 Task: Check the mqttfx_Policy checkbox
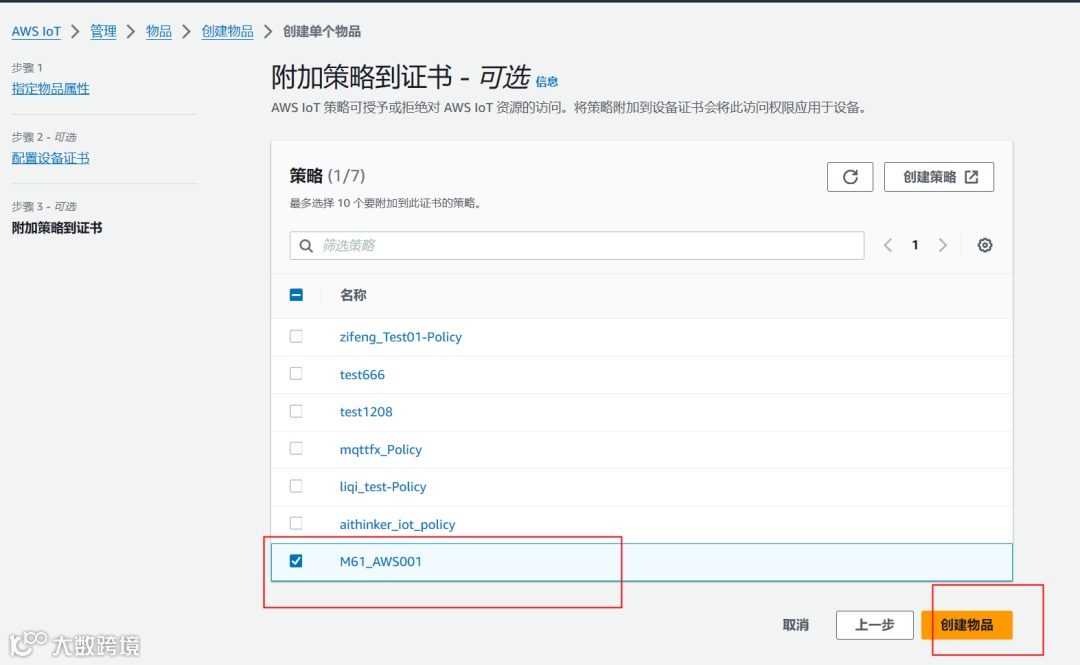coord(296,449)
